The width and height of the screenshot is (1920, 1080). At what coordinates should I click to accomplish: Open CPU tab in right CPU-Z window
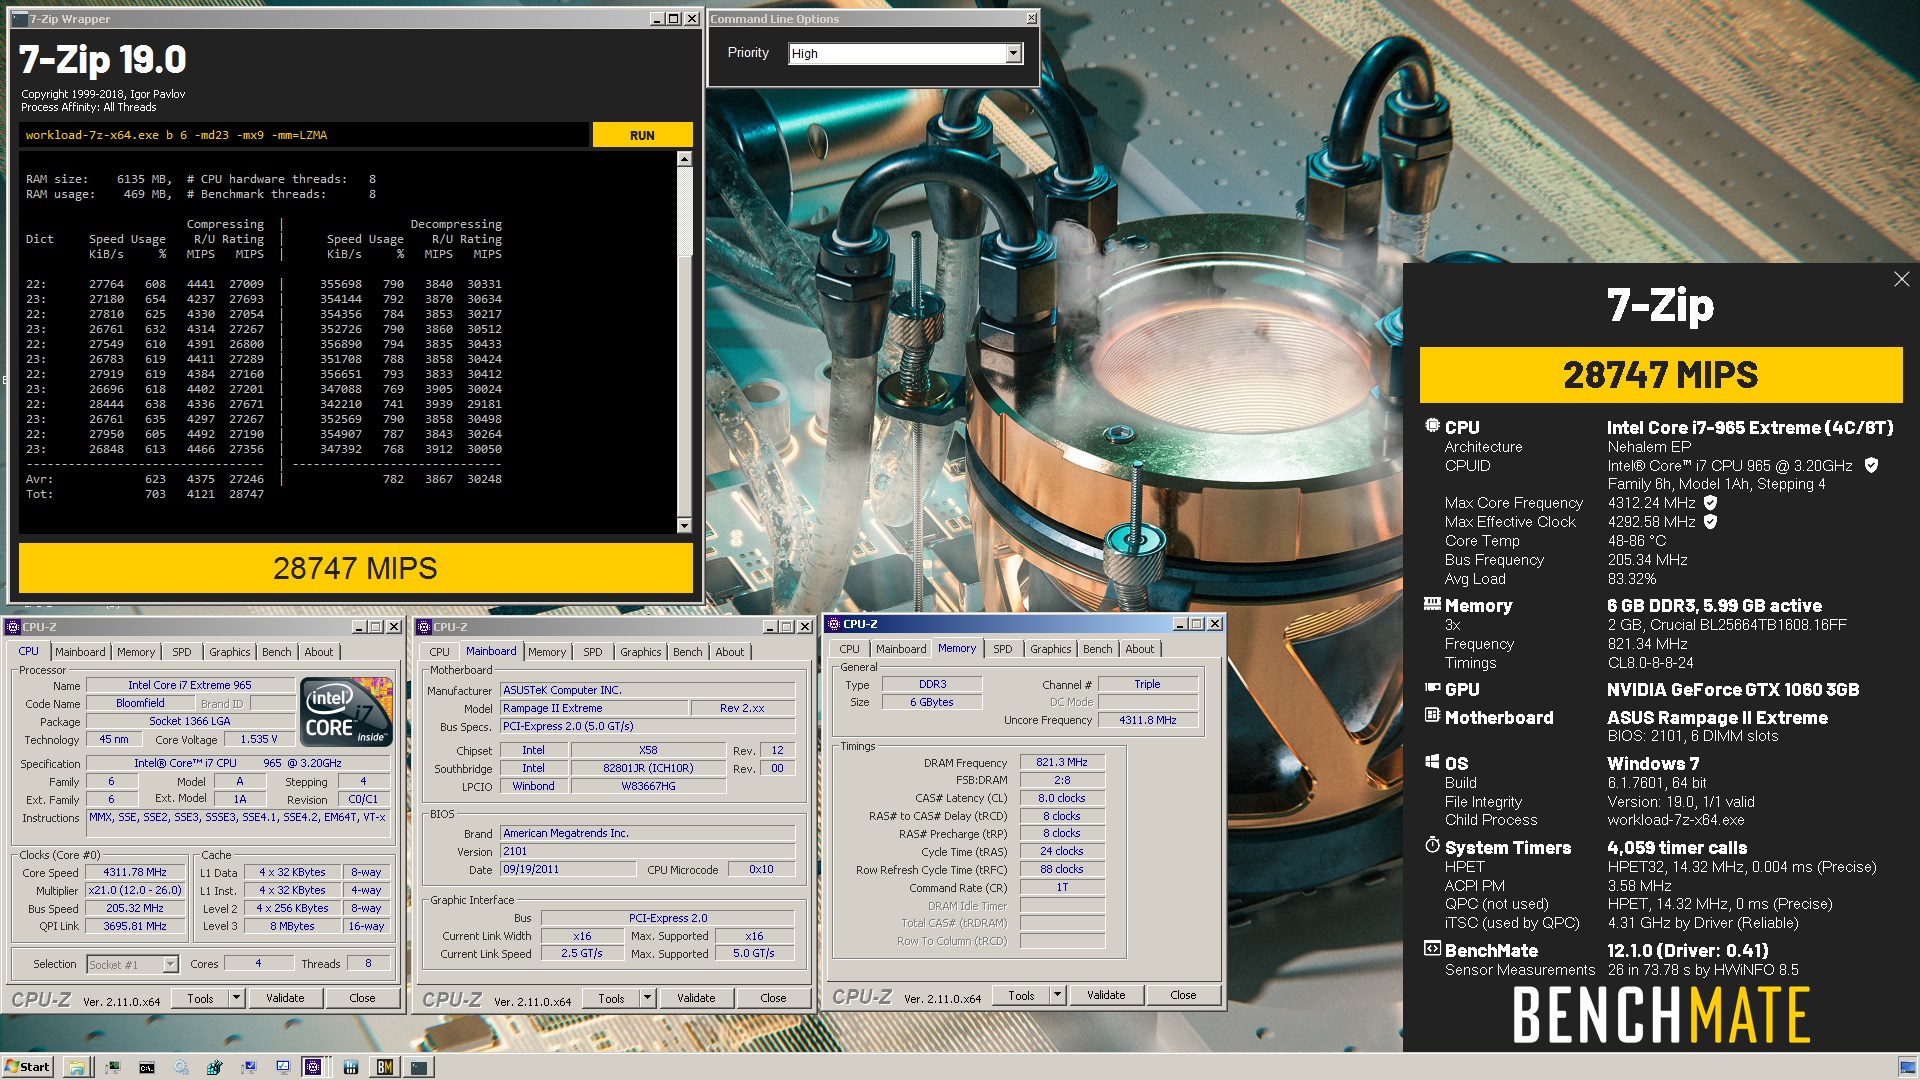click(x=849, y=649)
